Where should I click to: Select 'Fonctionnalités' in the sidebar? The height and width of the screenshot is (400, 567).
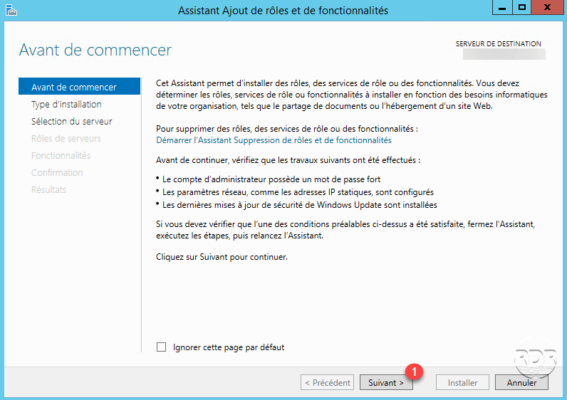point(61,156)
